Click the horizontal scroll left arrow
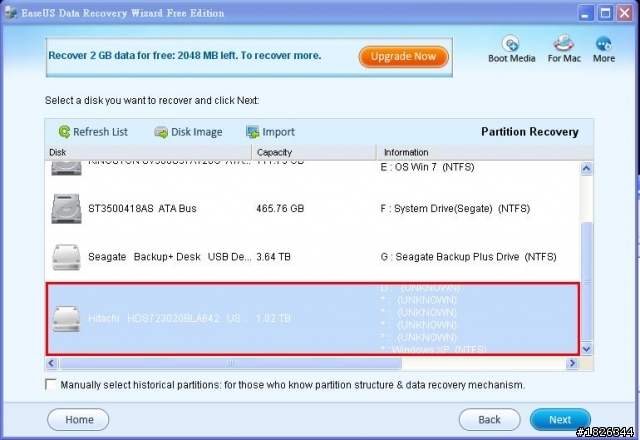Viewport: 640px width, 440px height. point(51,363)
